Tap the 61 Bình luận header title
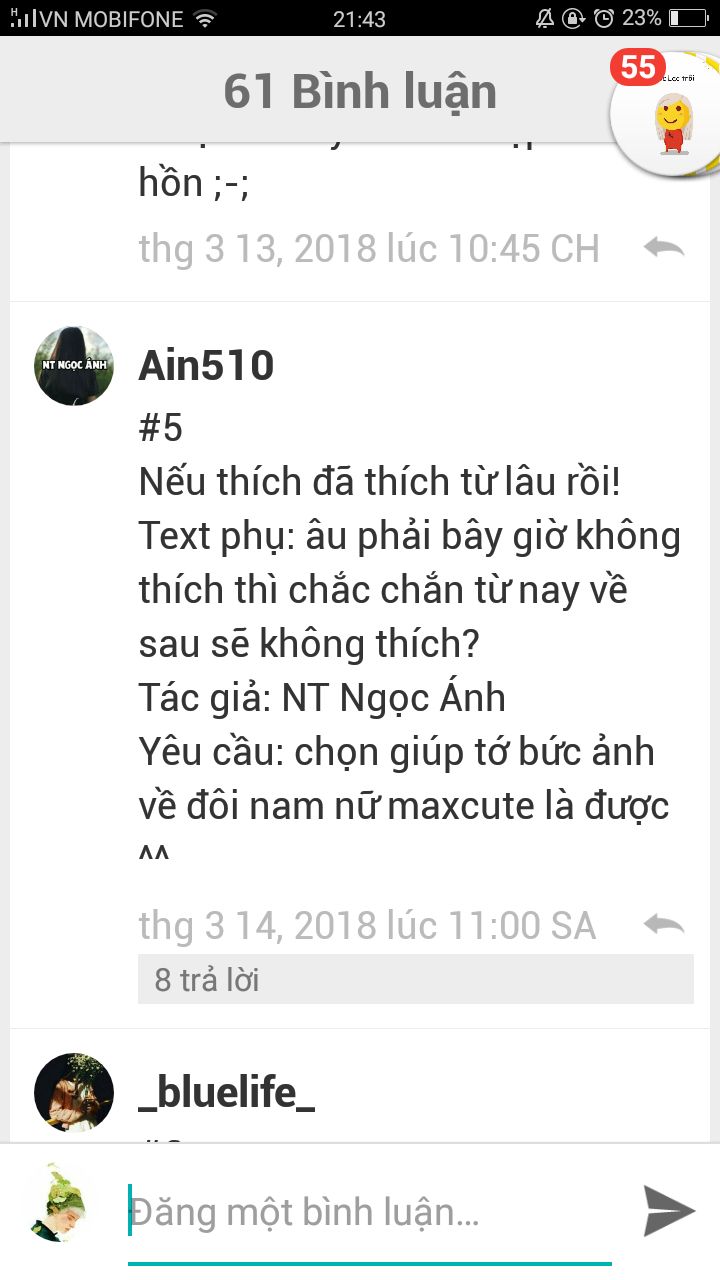This screenshot has height=1280, width=720. point(360,92)
